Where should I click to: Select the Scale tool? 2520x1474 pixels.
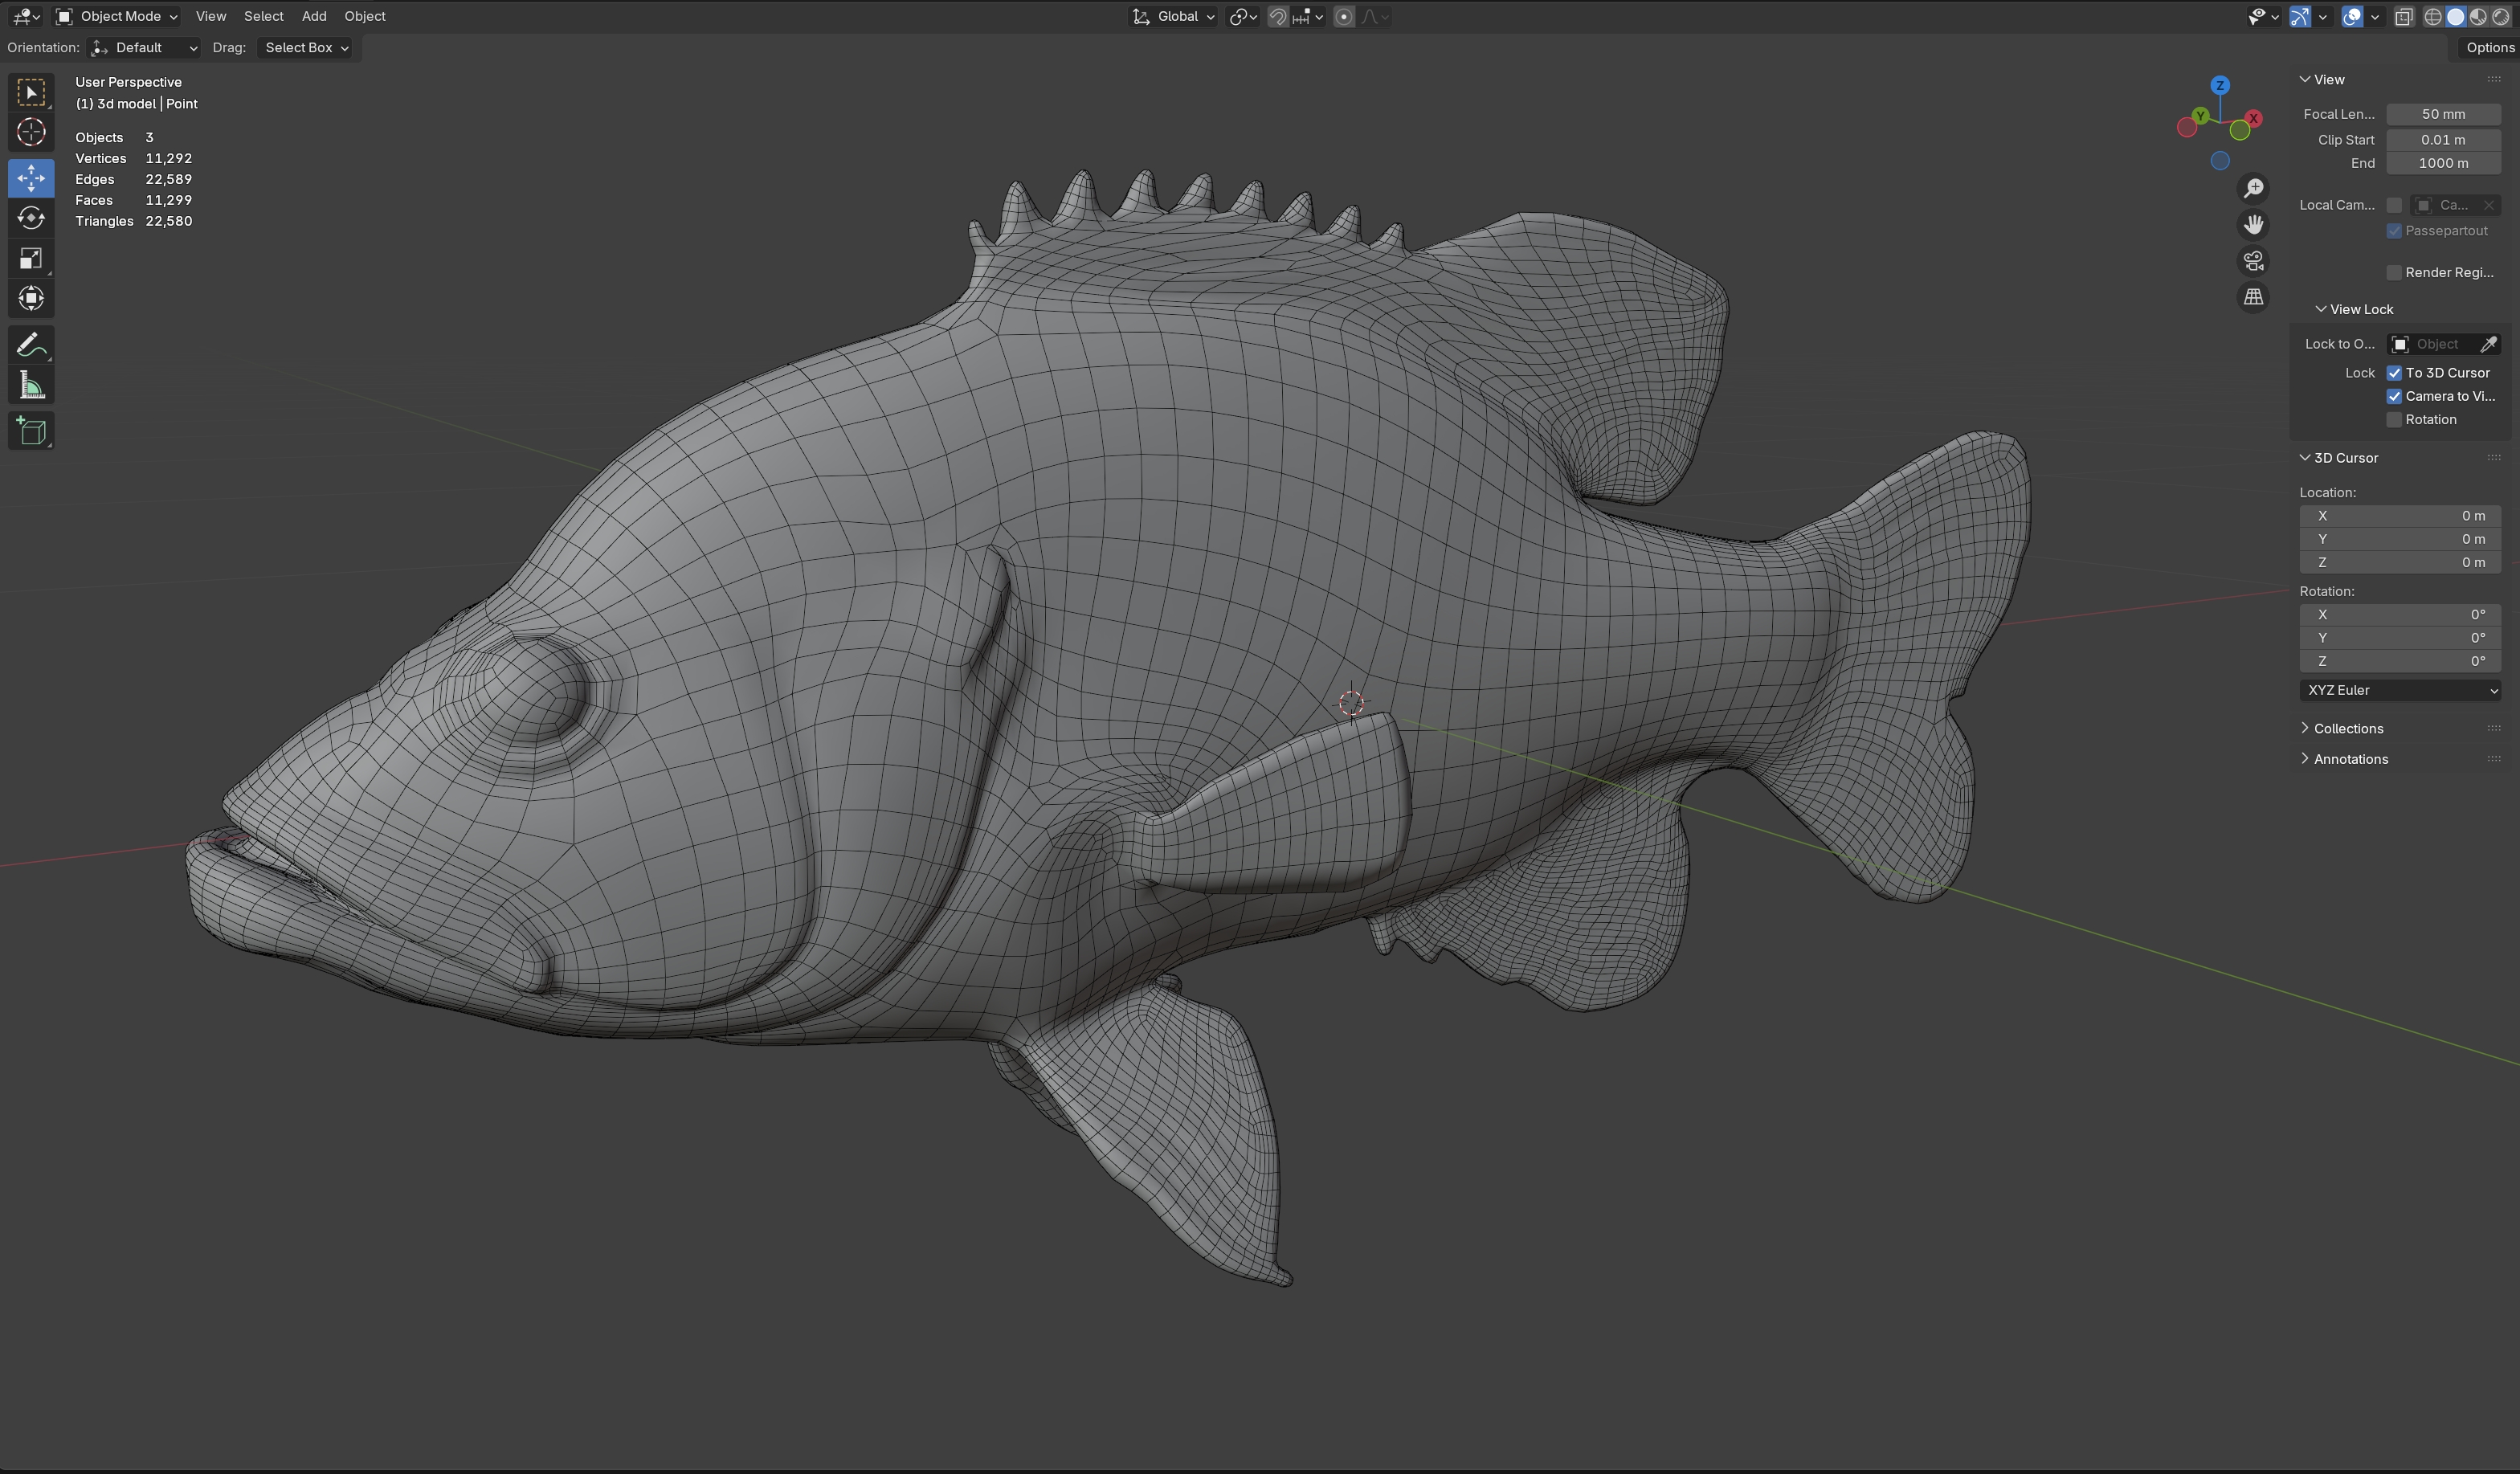pos(31,259)
